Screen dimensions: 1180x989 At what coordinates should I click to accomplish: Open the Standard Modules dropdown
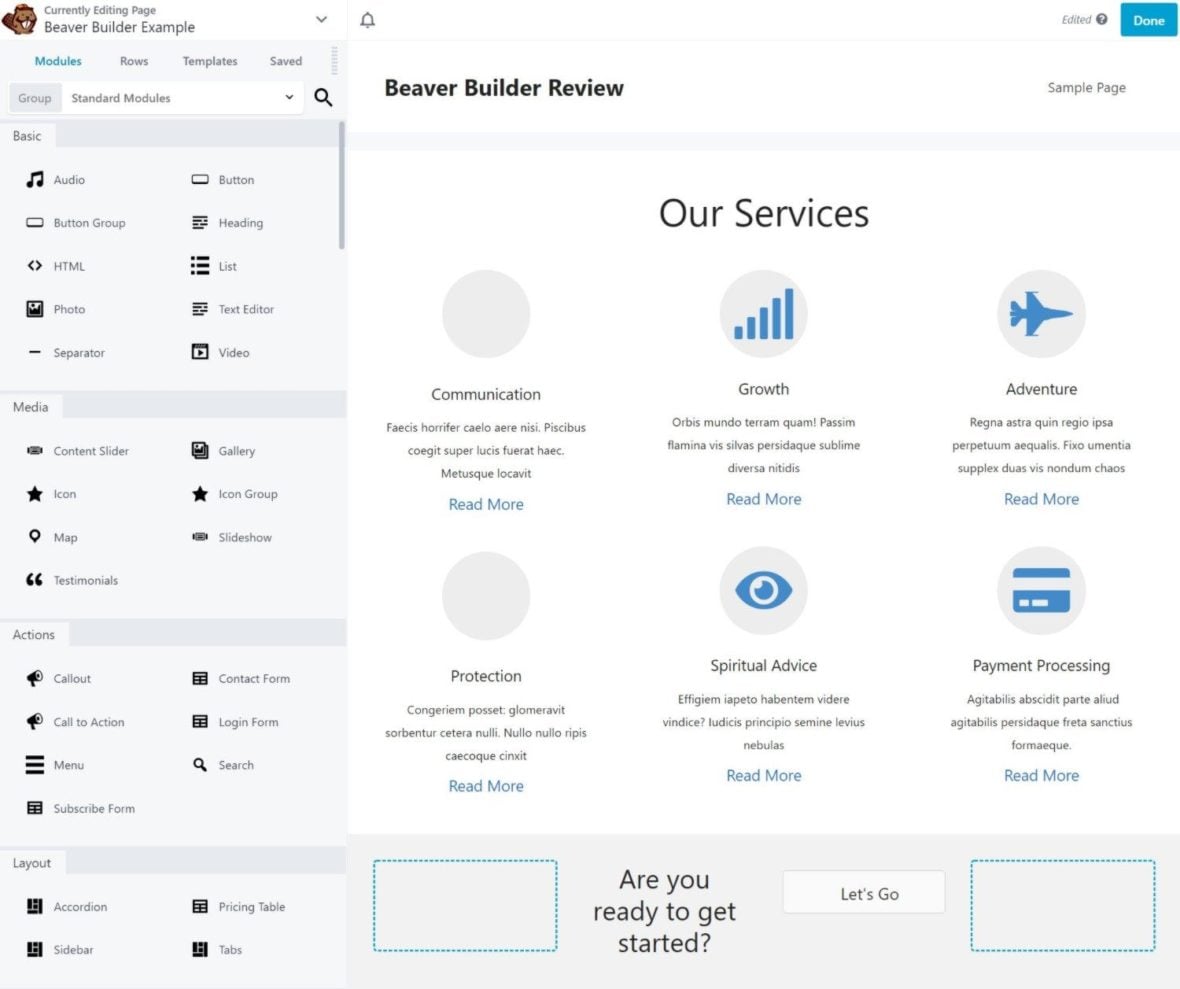(183, 98)
